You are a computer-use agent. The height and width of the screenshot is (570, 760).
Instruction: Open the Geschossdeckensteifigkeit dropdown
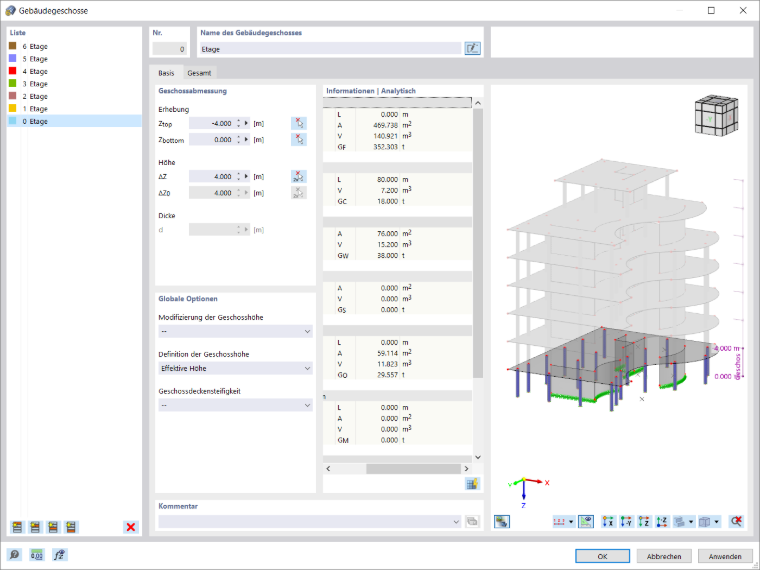point(236,405)
